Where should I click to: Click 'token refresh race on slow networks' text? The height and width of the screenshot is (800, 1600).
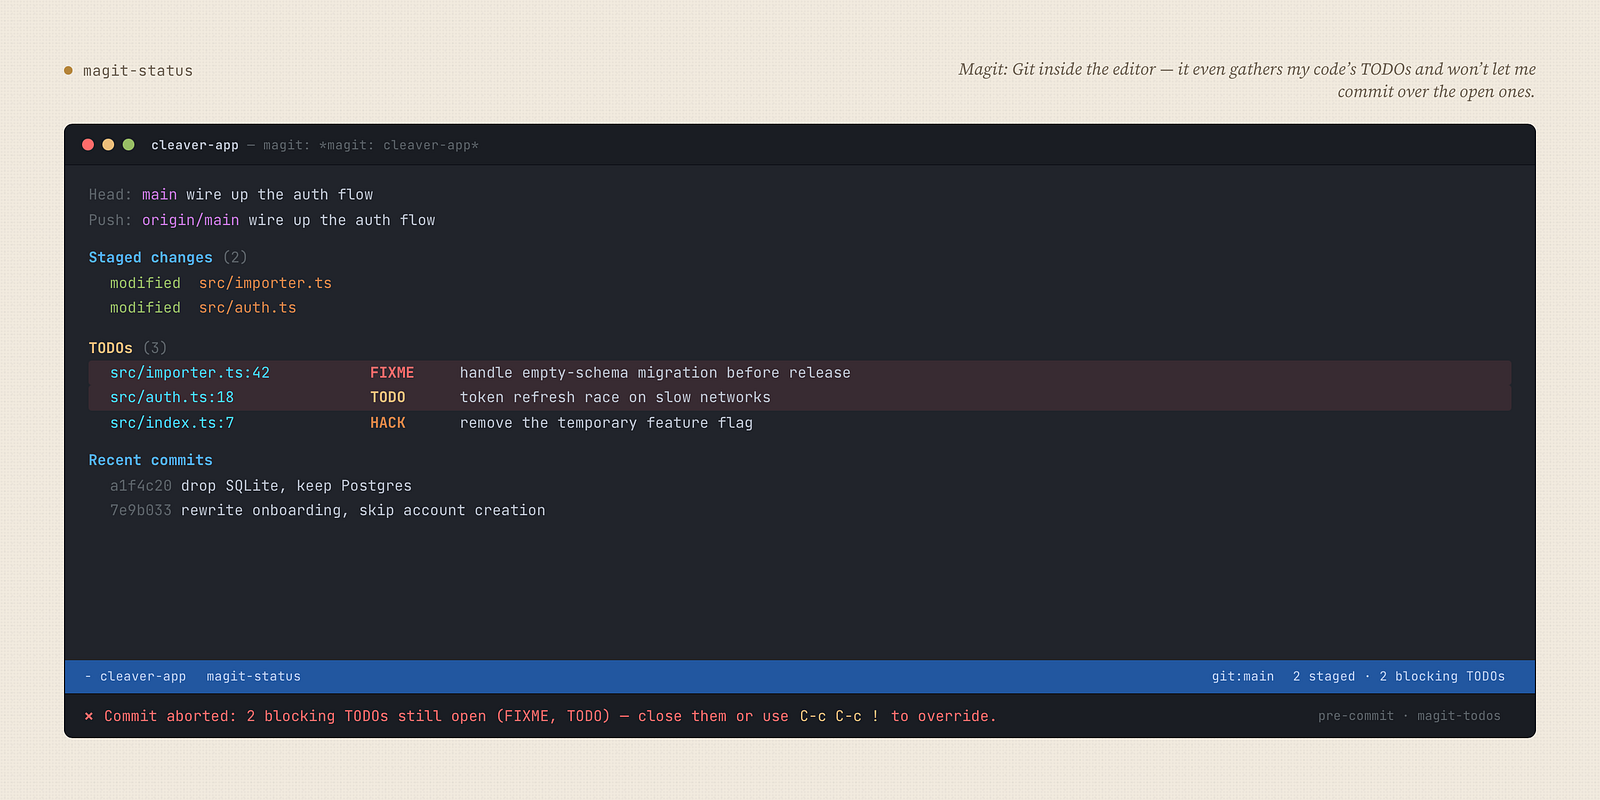point(615,398)
